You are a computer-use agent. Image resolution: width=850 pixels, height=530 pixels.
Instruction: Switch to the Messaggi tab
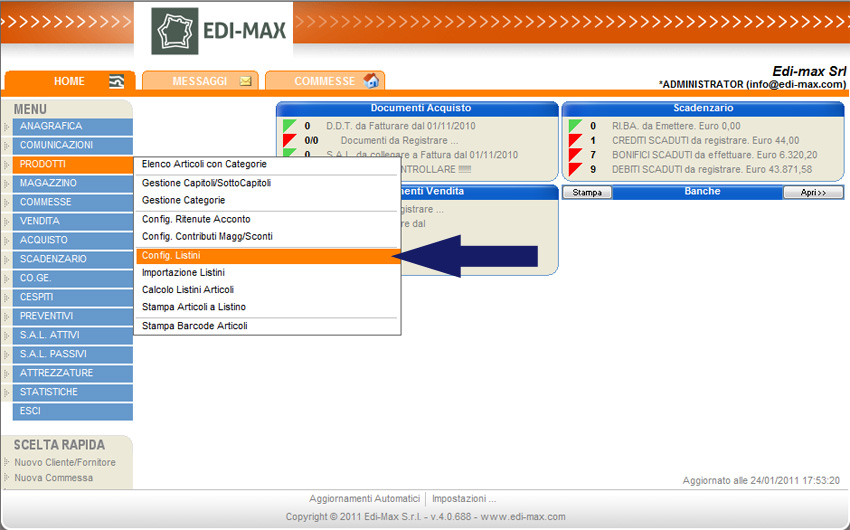coord(199,81)
